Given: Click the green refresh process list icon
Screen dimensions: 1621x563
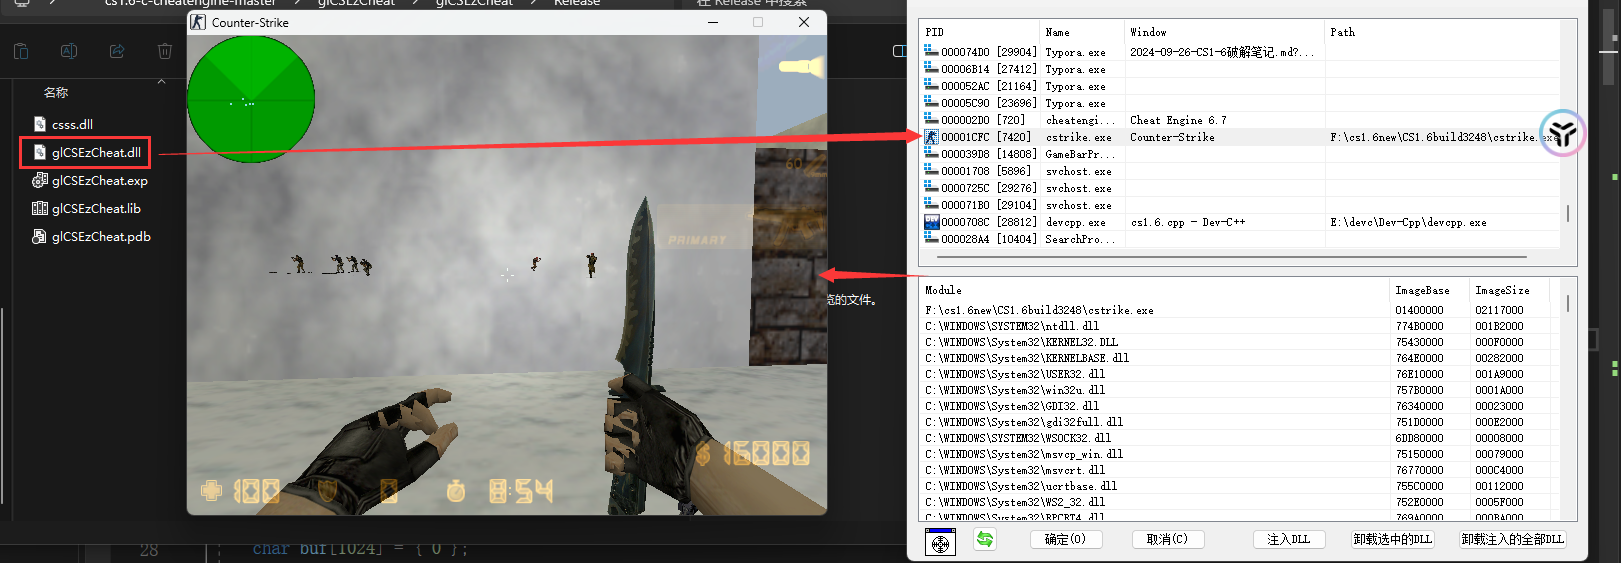Looking at the screenshot, I should pos(985,540).
